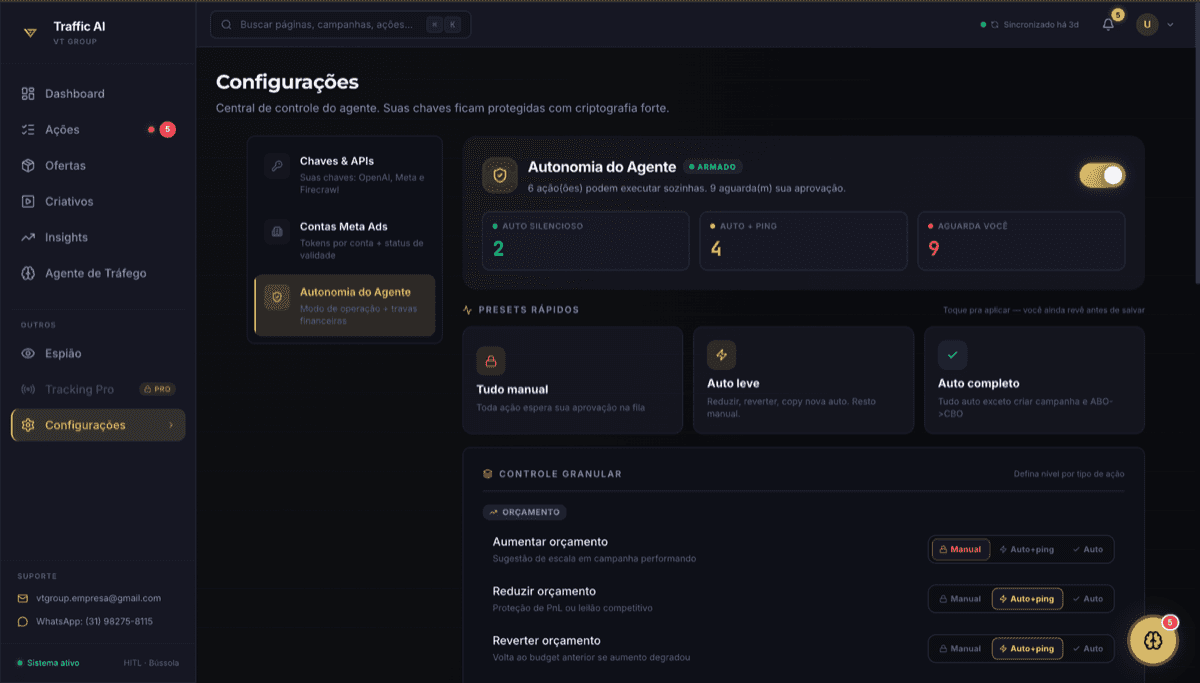Click the Auto silencioso counter card
1200x683 pixels.
coord(585,241)
